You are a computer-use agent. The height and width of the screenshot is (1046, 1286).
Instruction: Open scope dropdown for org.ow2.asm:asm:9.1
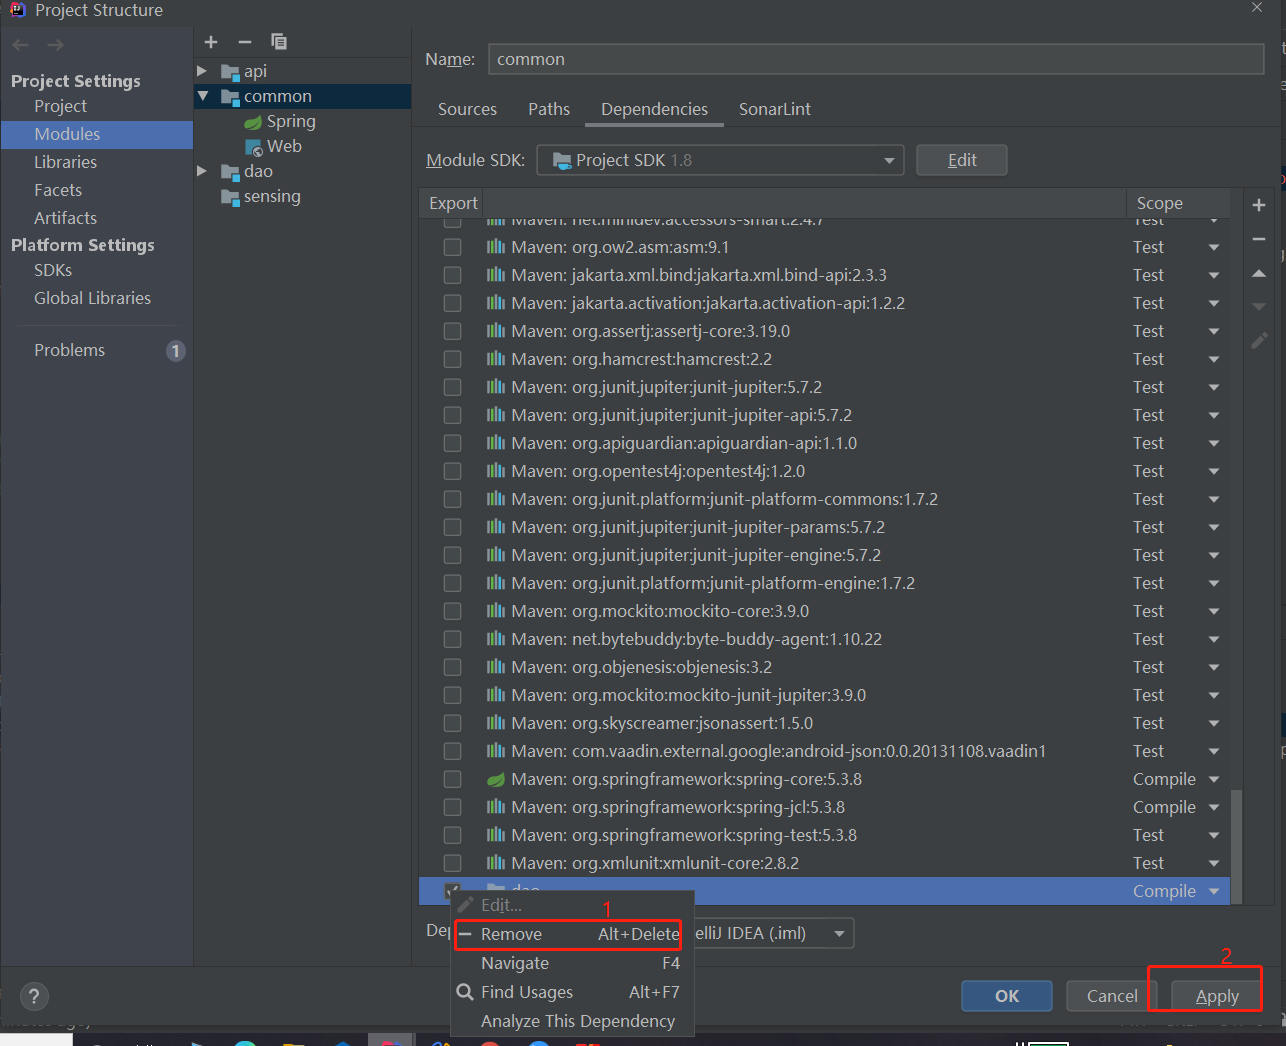click(x=1214, y=247)
